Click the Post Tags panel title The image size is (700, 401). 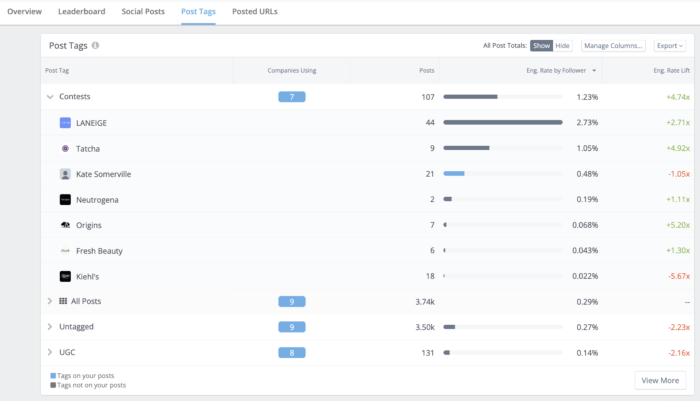click(68, 46)
